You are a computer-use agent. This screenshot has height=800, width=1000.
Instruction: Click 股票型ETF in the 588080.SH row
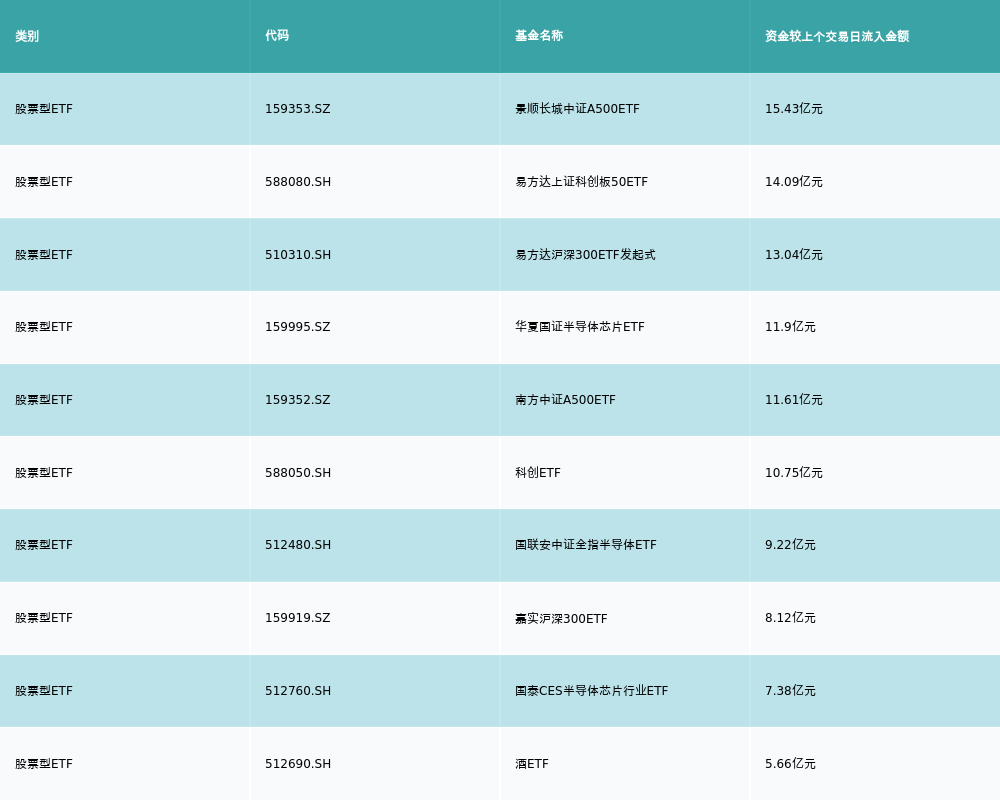44,182
